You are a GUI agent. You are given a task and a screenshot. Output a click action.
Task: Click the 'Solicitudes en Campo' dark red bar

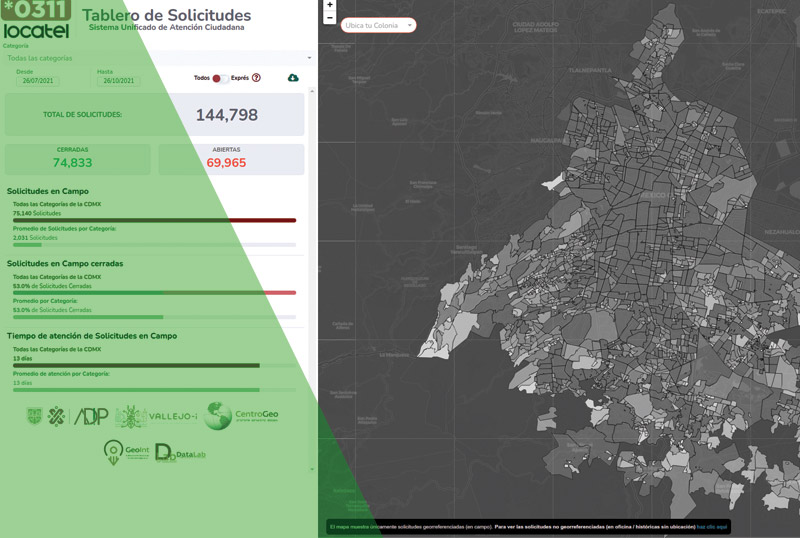154,220
